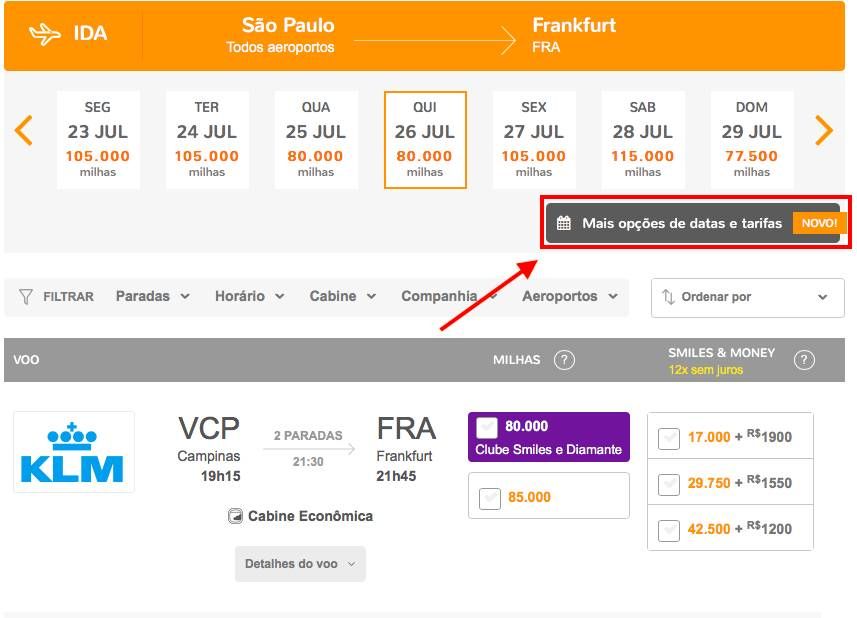
Task: Click the help icon beside MILHAS
Action: [564, 360]
